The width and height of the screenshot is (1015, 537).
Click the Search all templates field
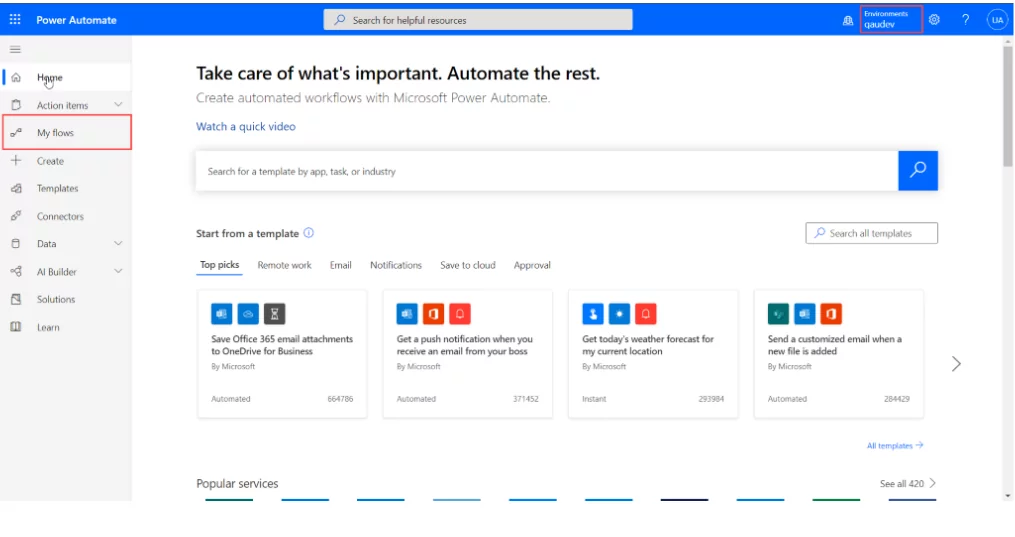point(871,233)
